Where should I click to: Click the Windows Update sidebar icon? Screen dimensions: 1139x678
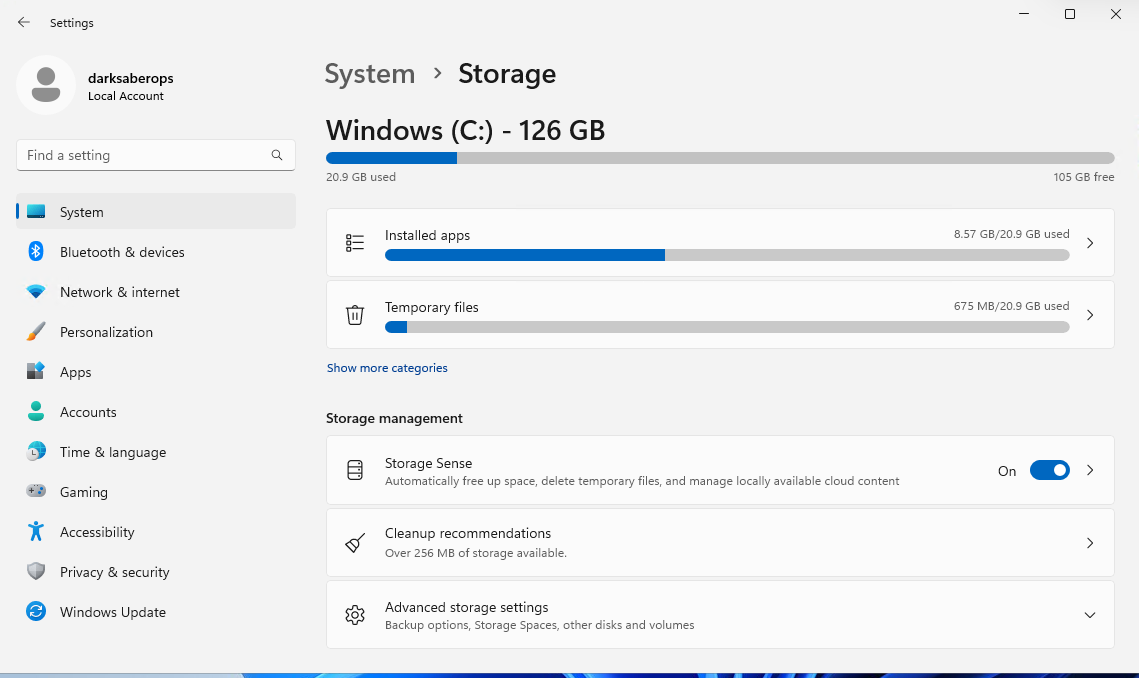pyautogui.click(x=36, y=612)
